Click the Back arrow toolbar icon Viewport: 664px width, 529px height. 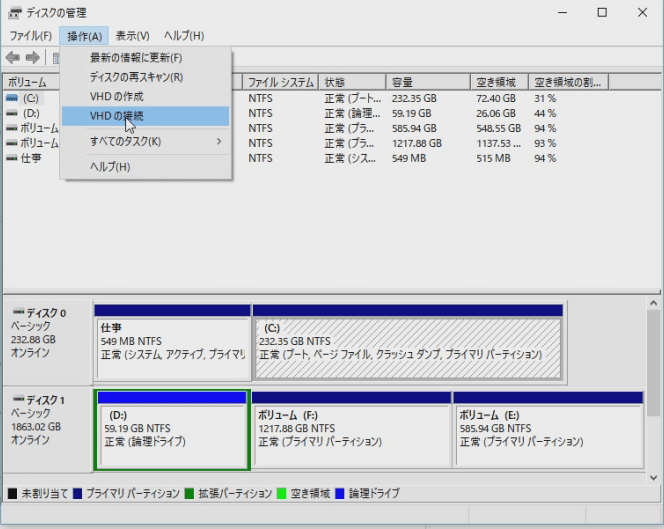coord(13,57)
